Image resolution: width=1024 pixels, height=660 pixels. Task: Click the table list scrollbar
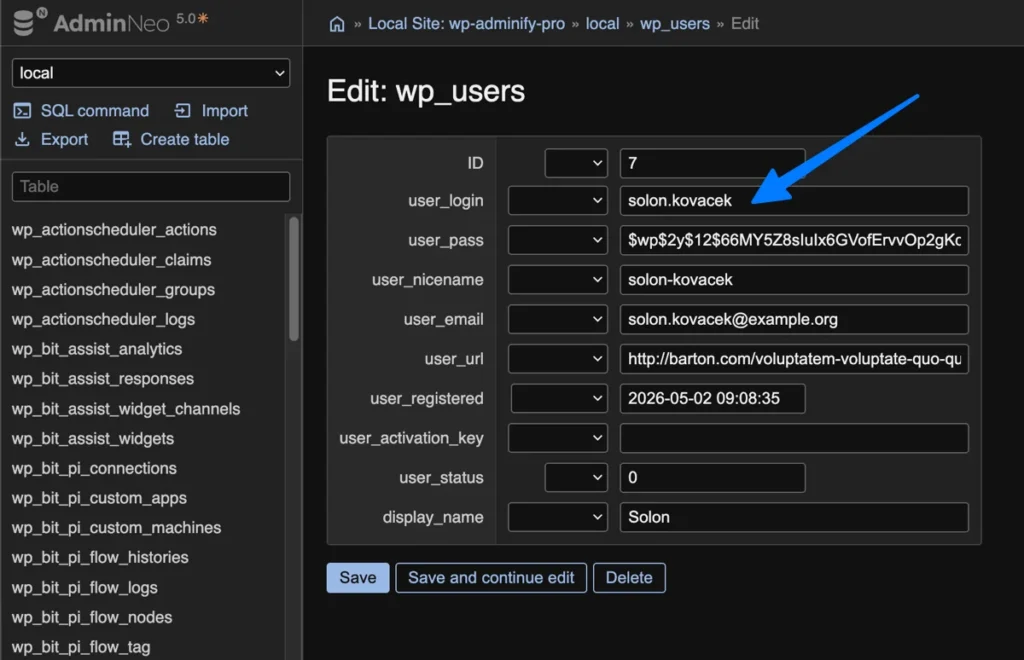tap(294, 279)
